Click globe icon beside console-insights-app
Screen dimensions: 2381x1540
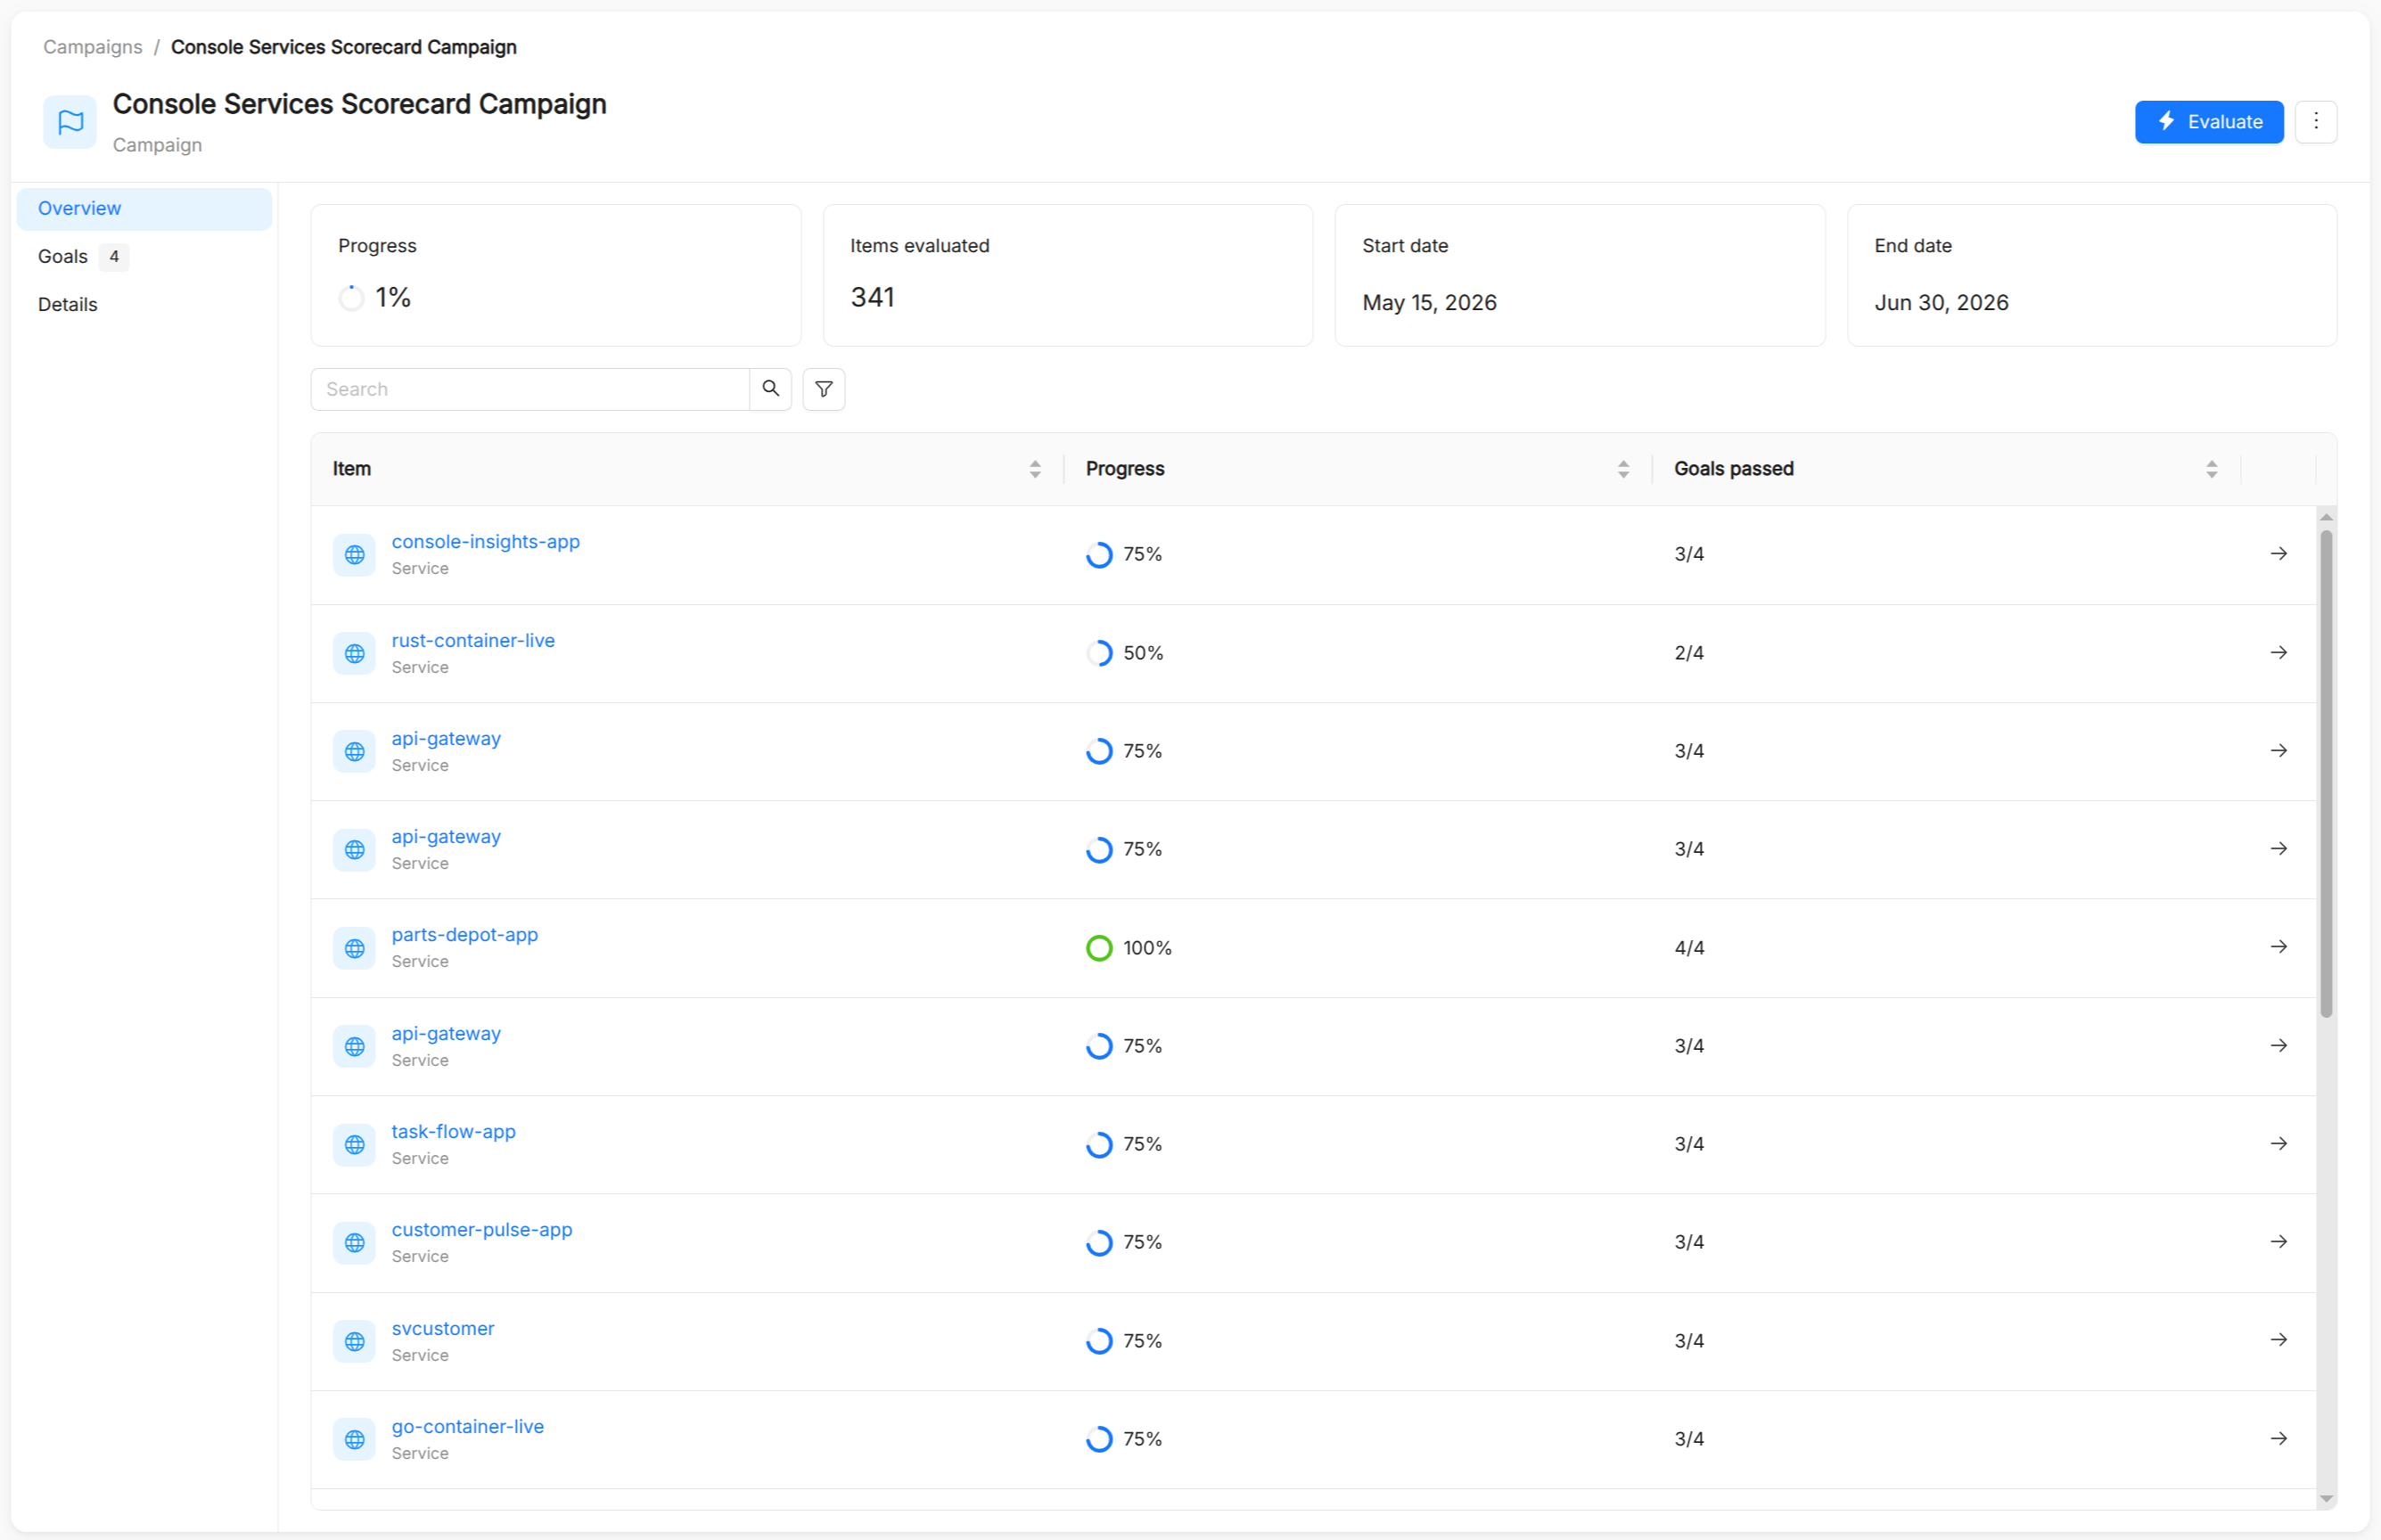pos(354,555)
